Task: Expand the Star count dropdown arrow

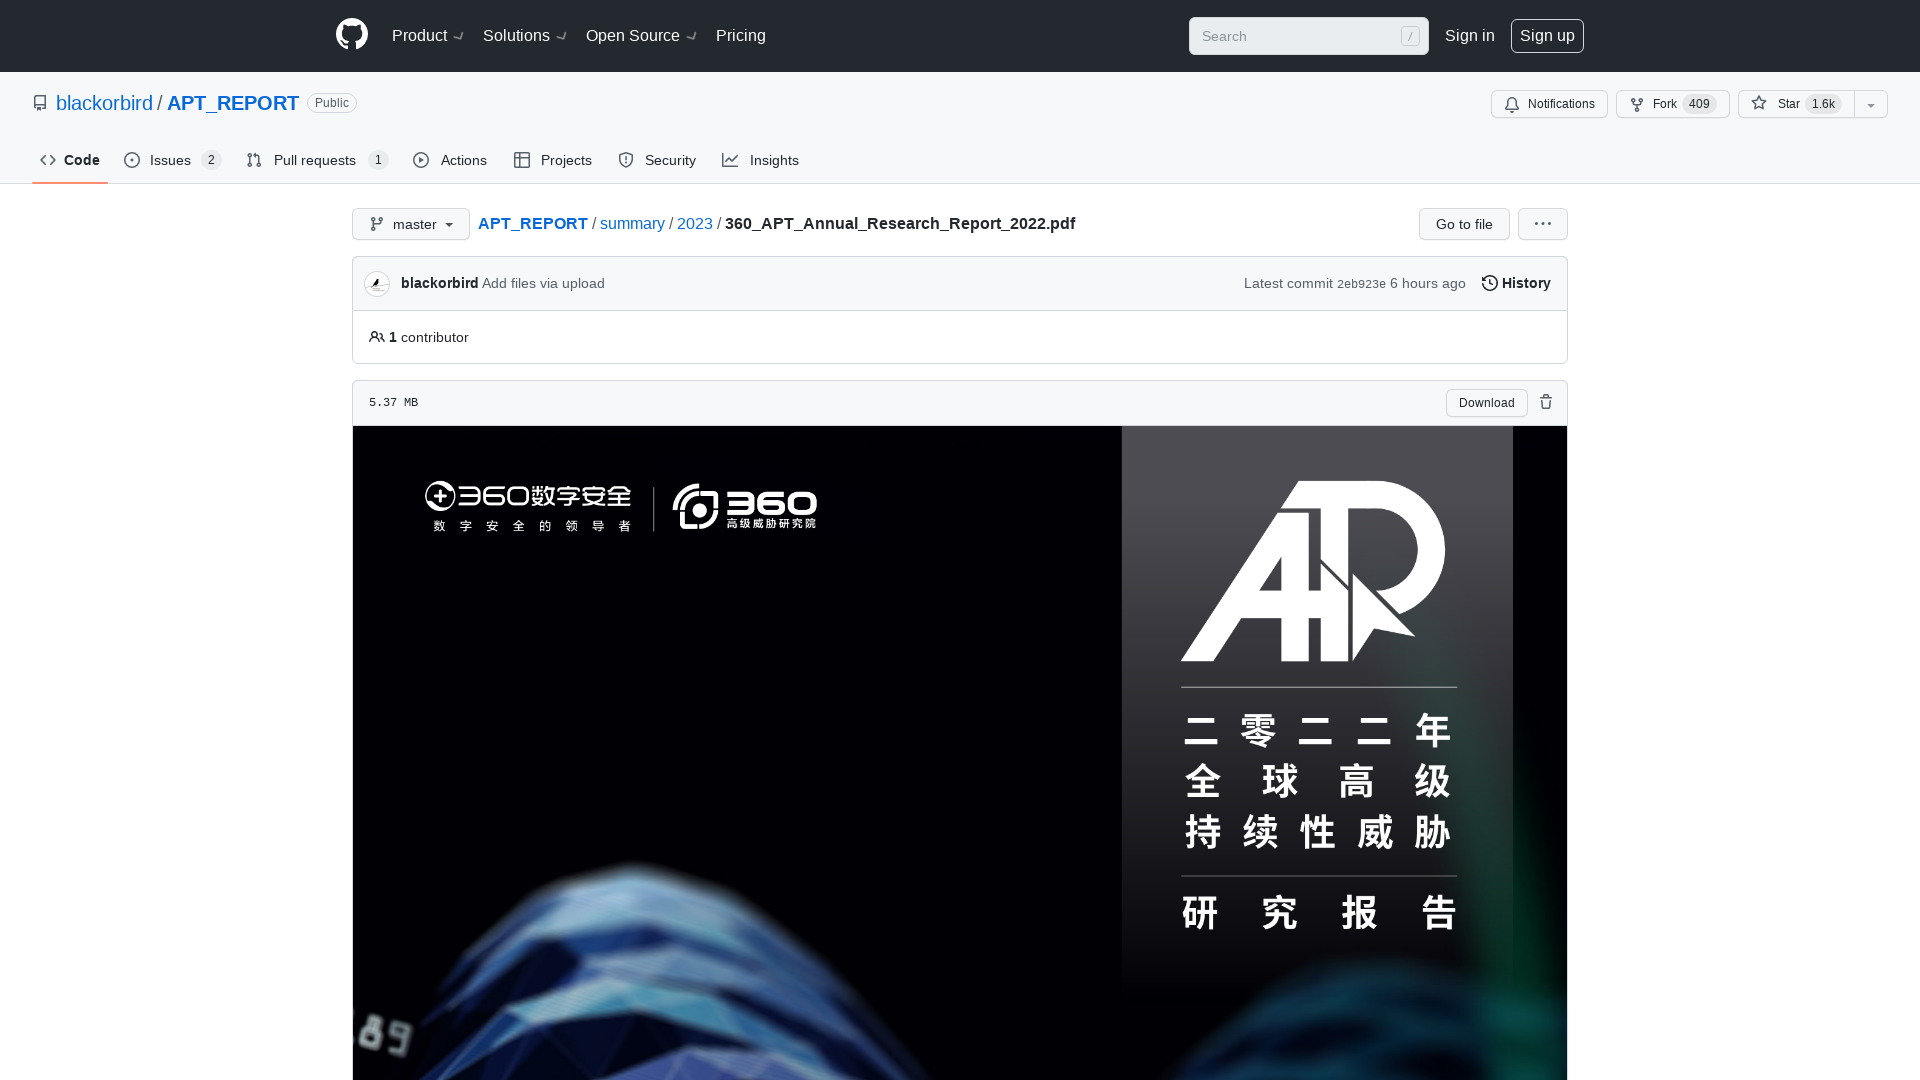Action: pyautogui.click(x=1870, y=104)
